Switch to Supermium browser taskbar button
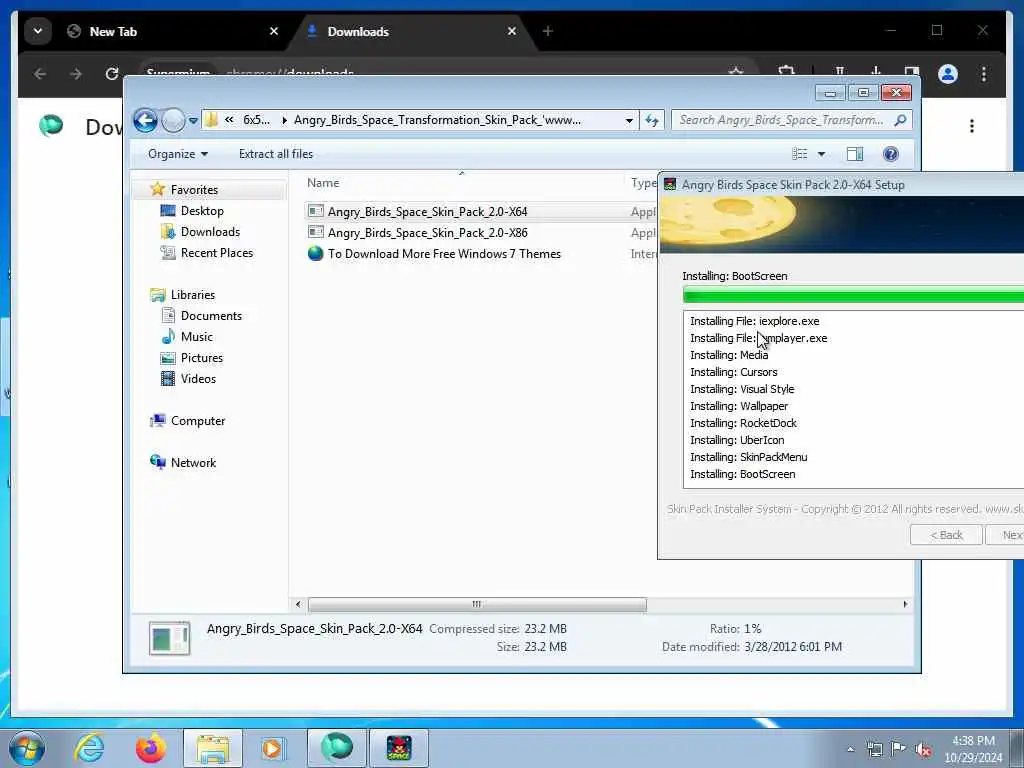1024x768 pixels. 336,748
